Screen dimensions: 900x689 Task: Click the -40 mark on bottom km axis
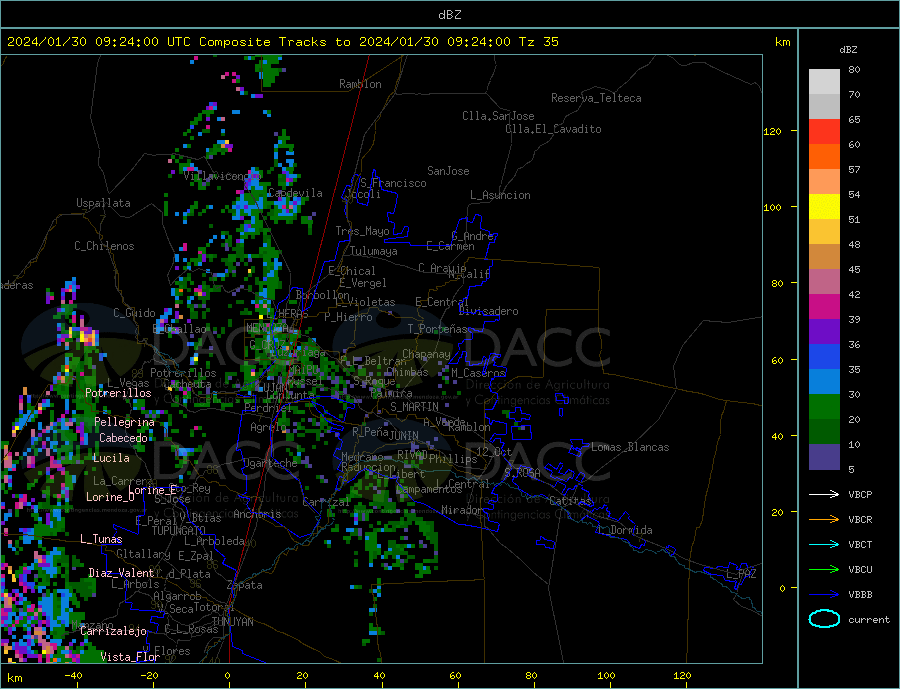[73, 676]
